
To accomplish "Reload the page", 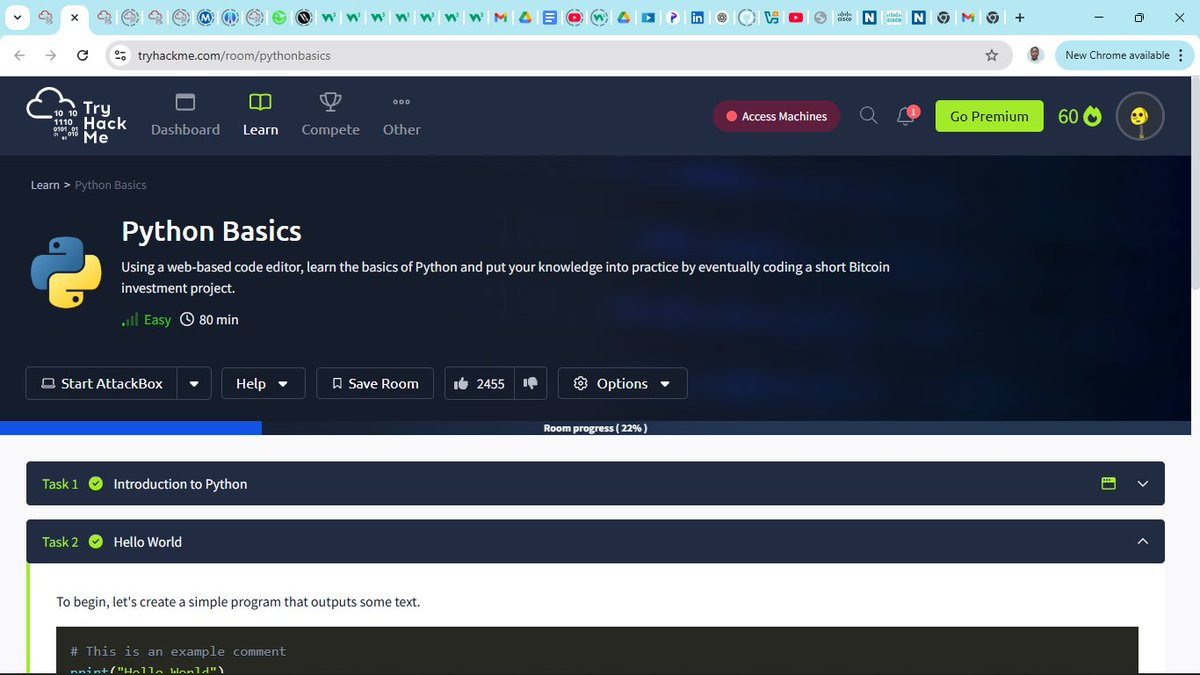I will [x=82, y=55].
